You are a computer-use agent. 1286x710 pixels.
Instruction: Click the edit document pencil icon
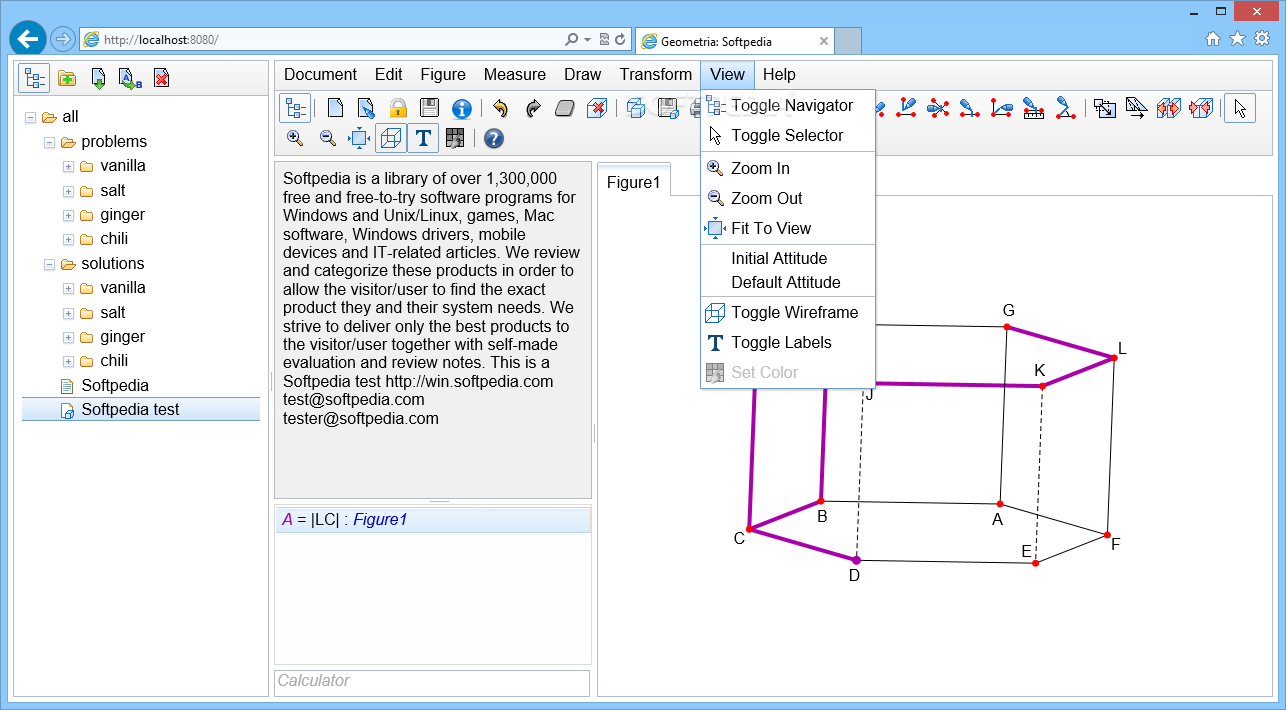[367, 108]
